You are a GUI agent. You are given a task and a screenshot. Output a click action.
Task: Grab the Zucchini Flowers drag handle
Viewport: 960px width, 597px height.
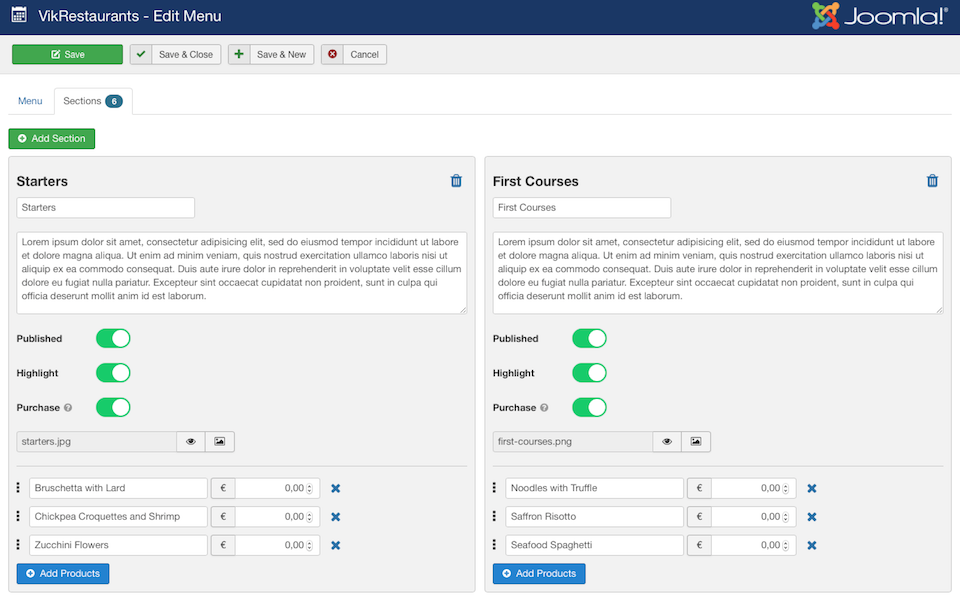tap(18, 544)
